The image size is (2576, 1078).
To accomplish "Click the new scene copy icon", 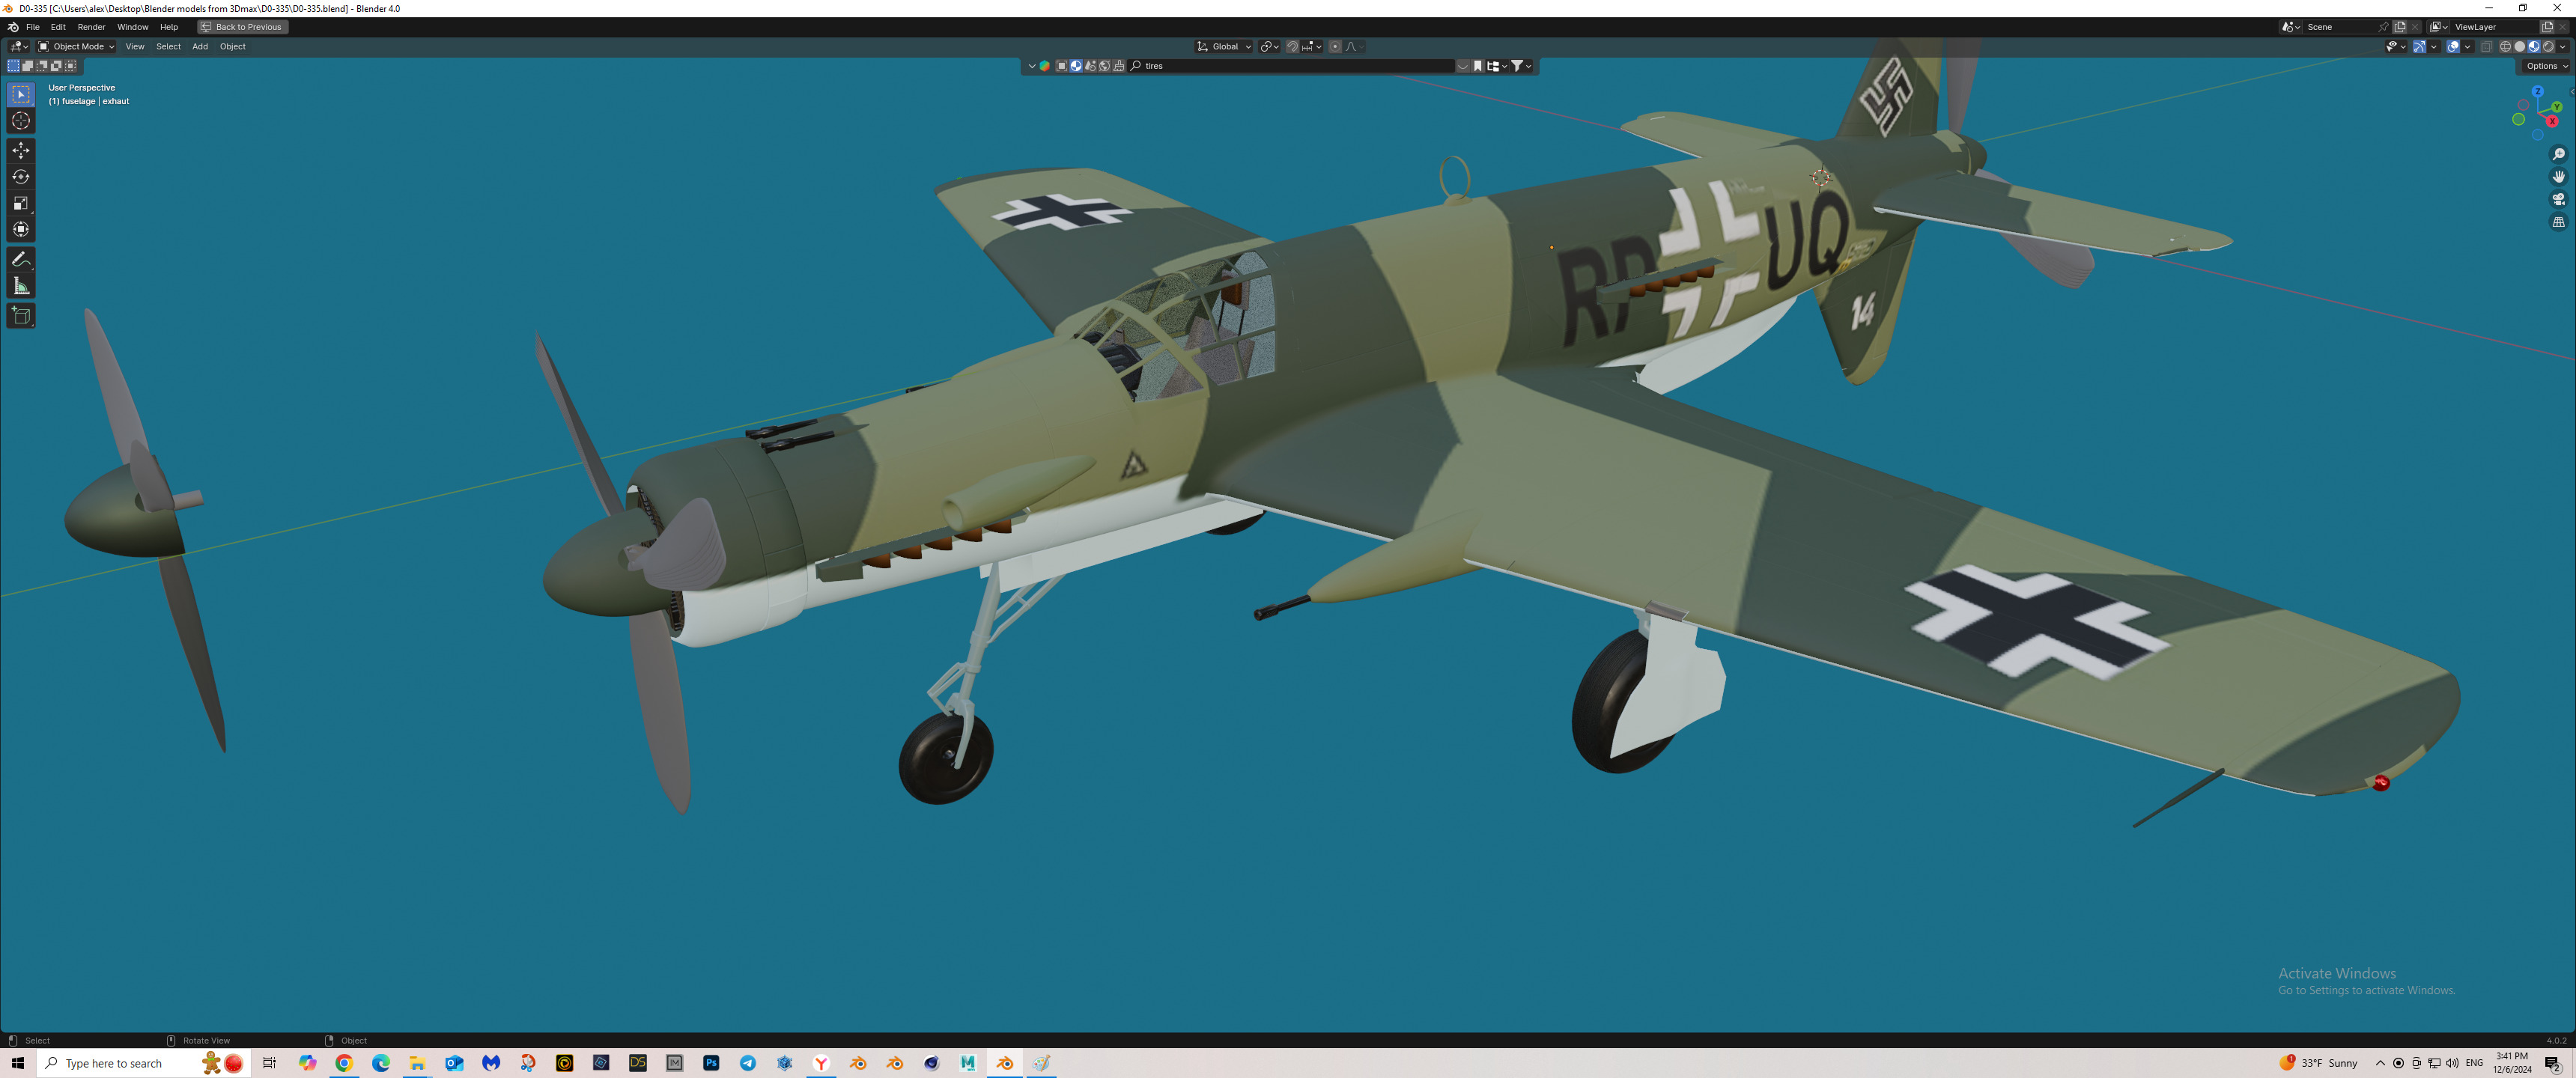I will tap(2400, 27).
